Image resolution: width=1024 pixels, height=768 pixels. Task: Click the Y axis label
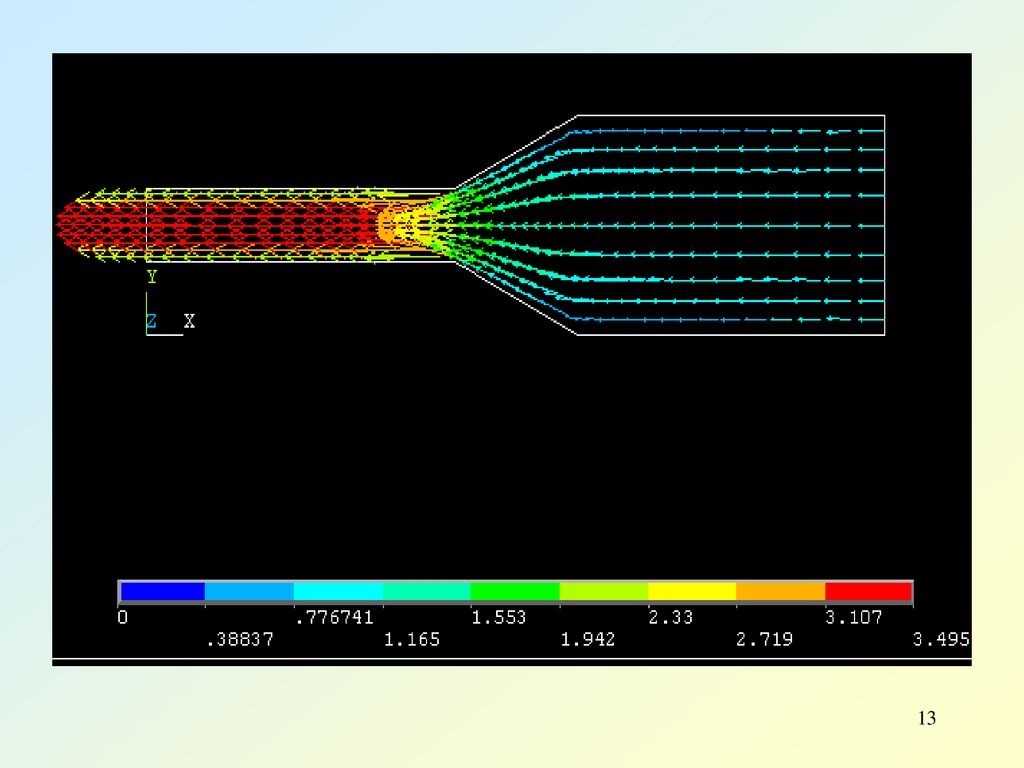[152, 277]
